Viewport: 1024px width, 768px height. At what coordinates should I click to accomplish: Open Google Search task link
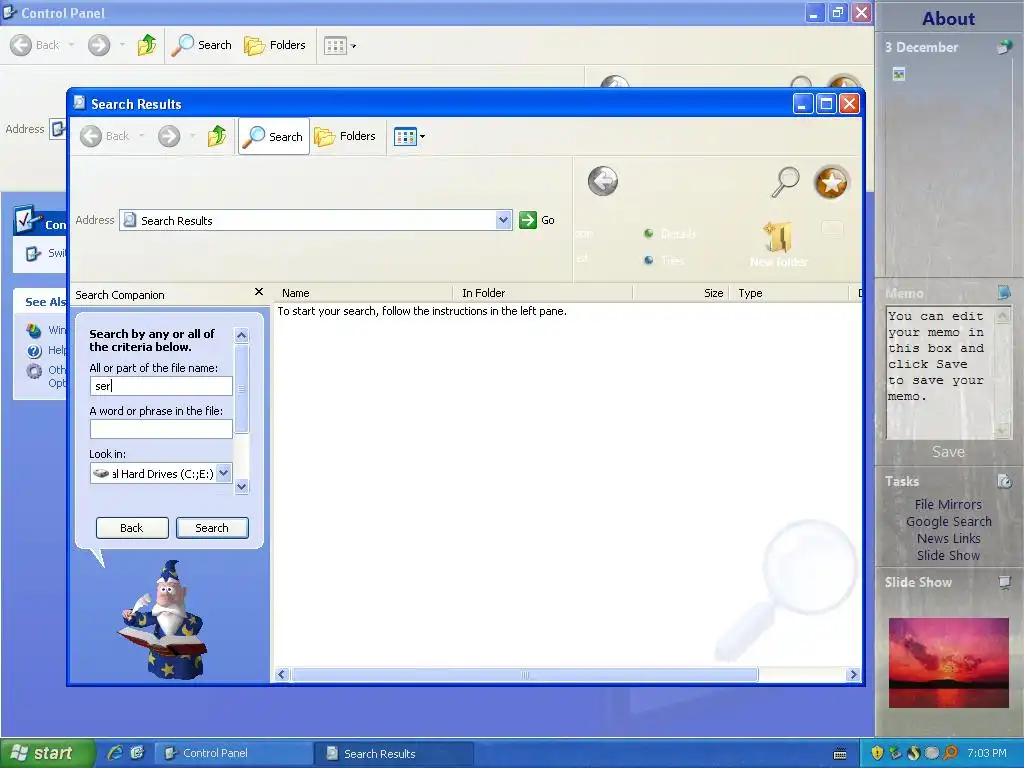pyautogui.click(x=948, y=521)
